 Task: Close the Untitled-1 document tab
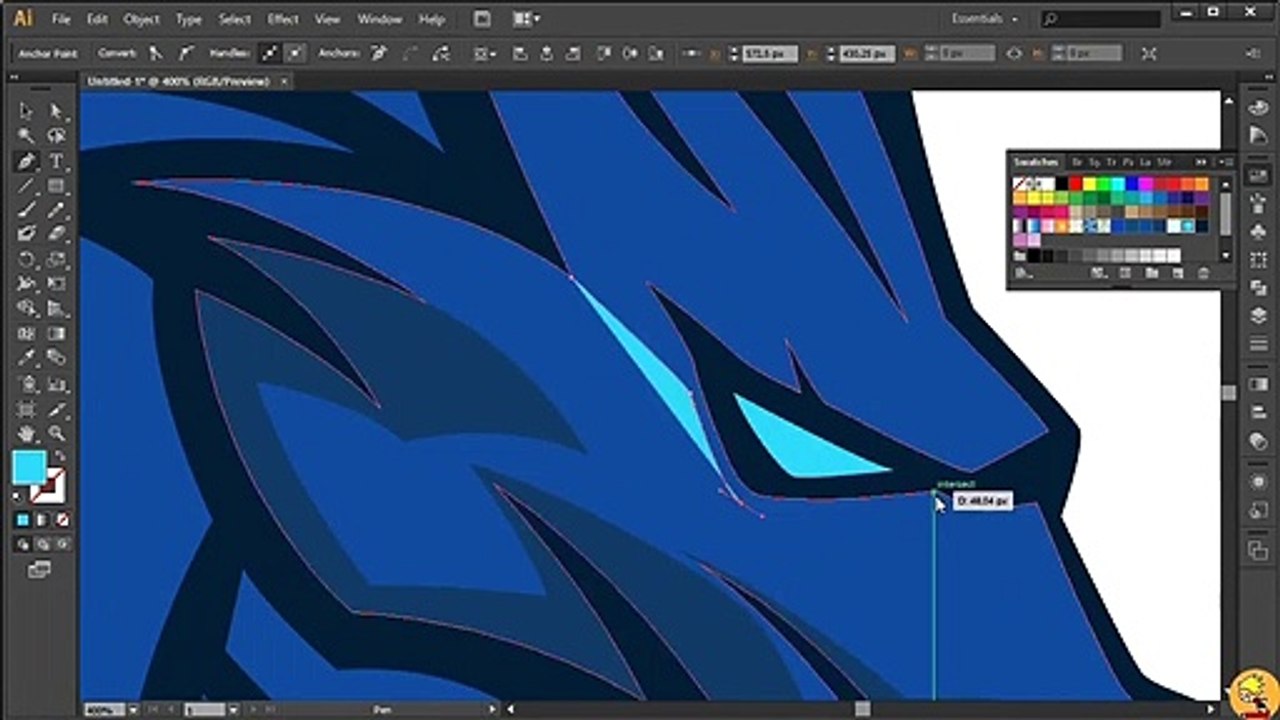pos(284,81)
